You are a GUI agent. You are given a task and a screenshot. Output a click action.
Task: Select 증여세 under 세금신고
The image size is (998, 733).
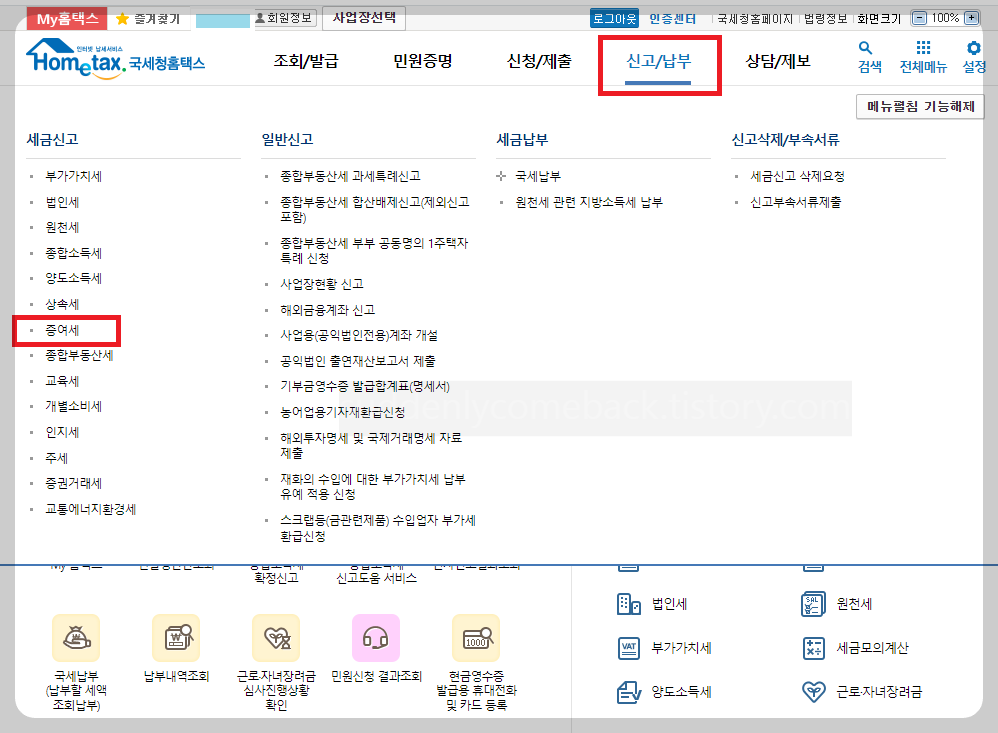(x=68, y=330)
